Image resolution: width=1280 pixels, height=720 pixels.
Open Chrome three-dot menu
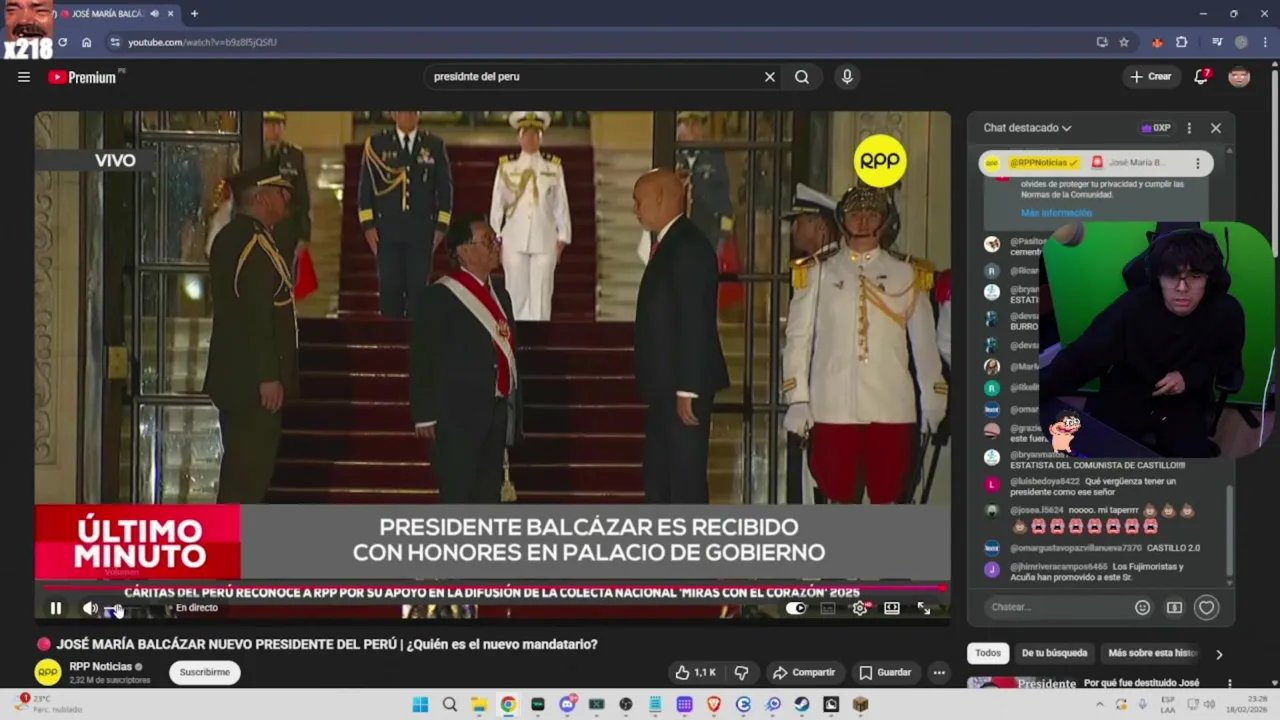click(x=1263, y=42)
